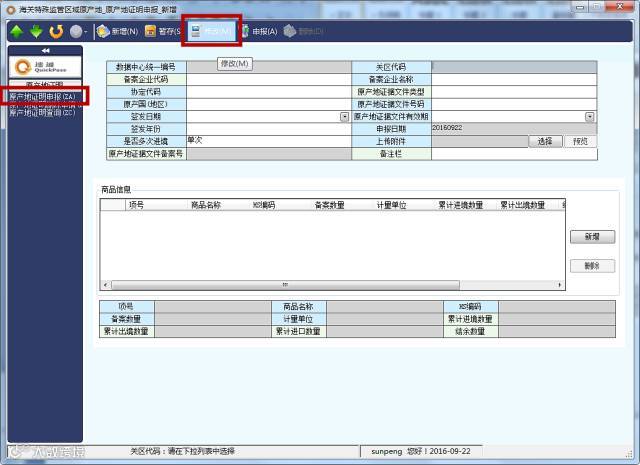Click status text 关区代码：请在下拉列表中选择
Image resolution: width=640 pixels, height=465 pixels.
(182, 451)
